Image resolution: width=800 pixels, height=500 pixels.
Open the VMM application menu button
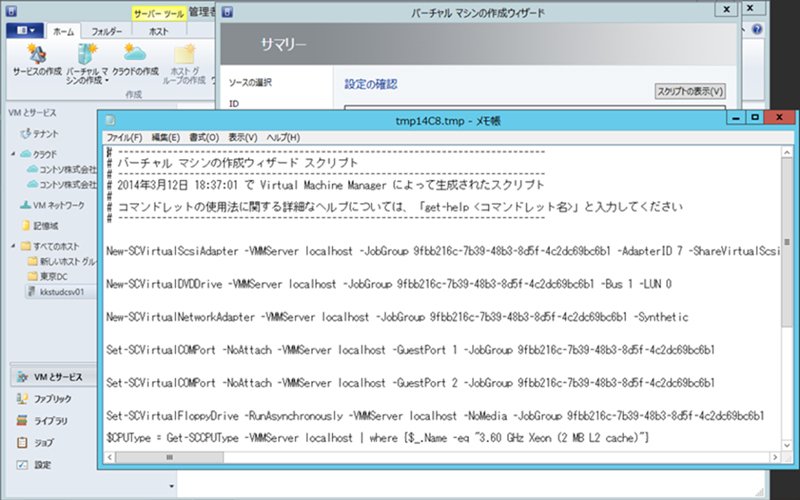[24, 31]
